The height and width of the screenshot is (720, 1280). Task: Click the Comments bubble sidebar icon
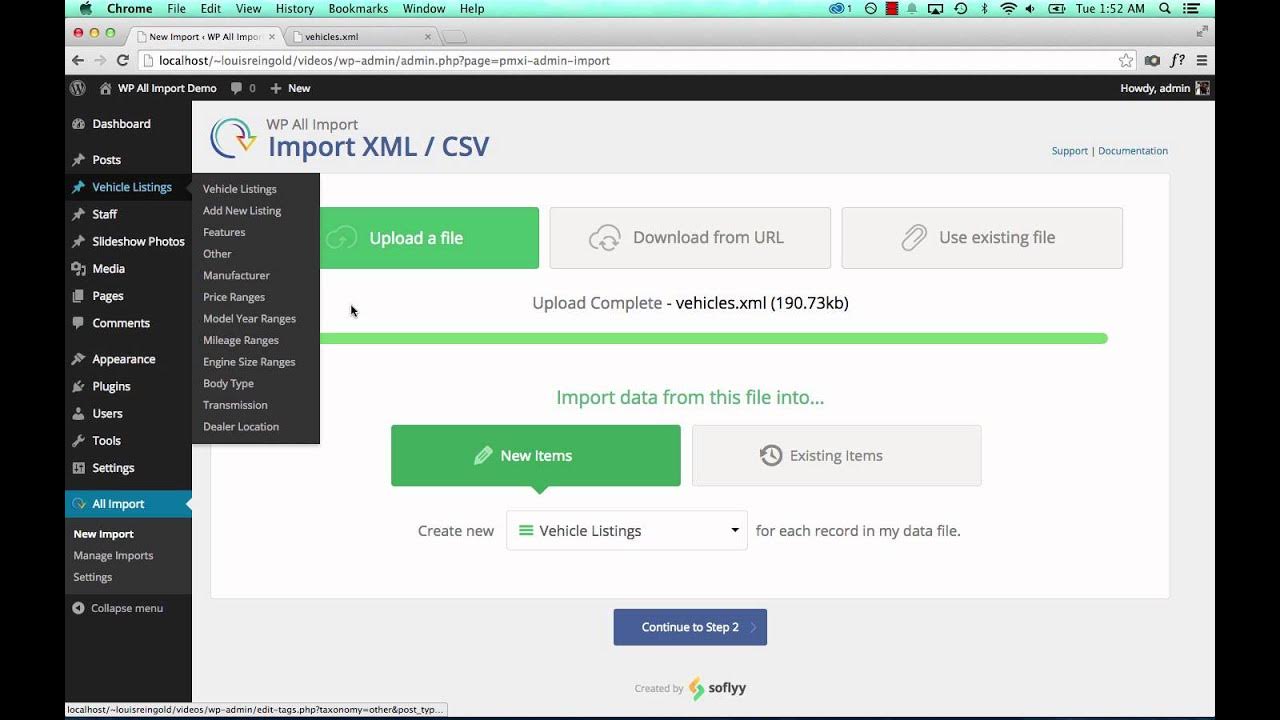[78, 323]
